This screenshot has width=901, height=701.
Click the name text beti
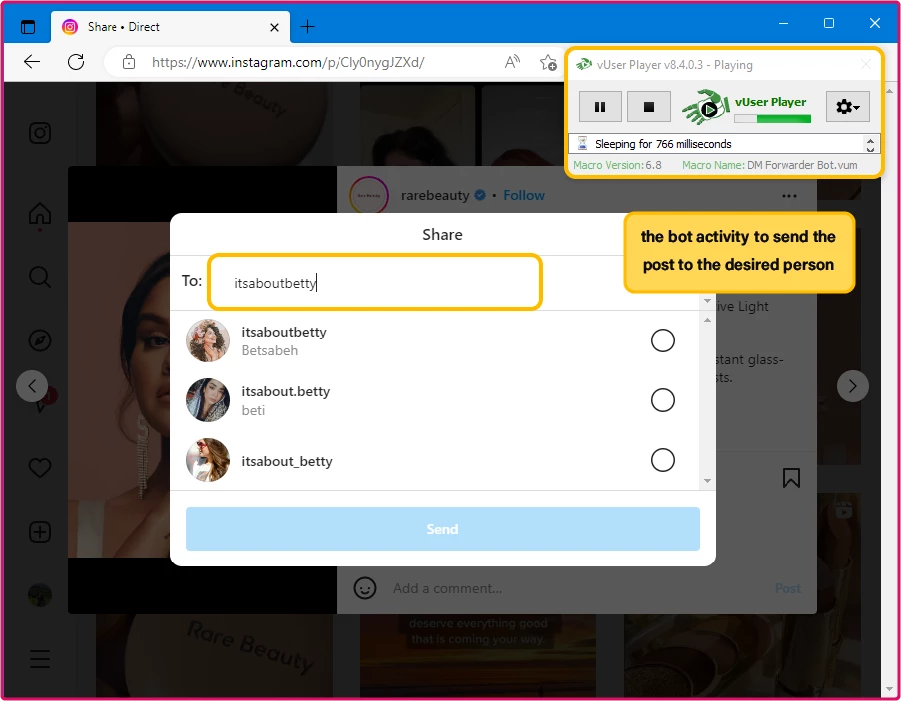point(253,410)
